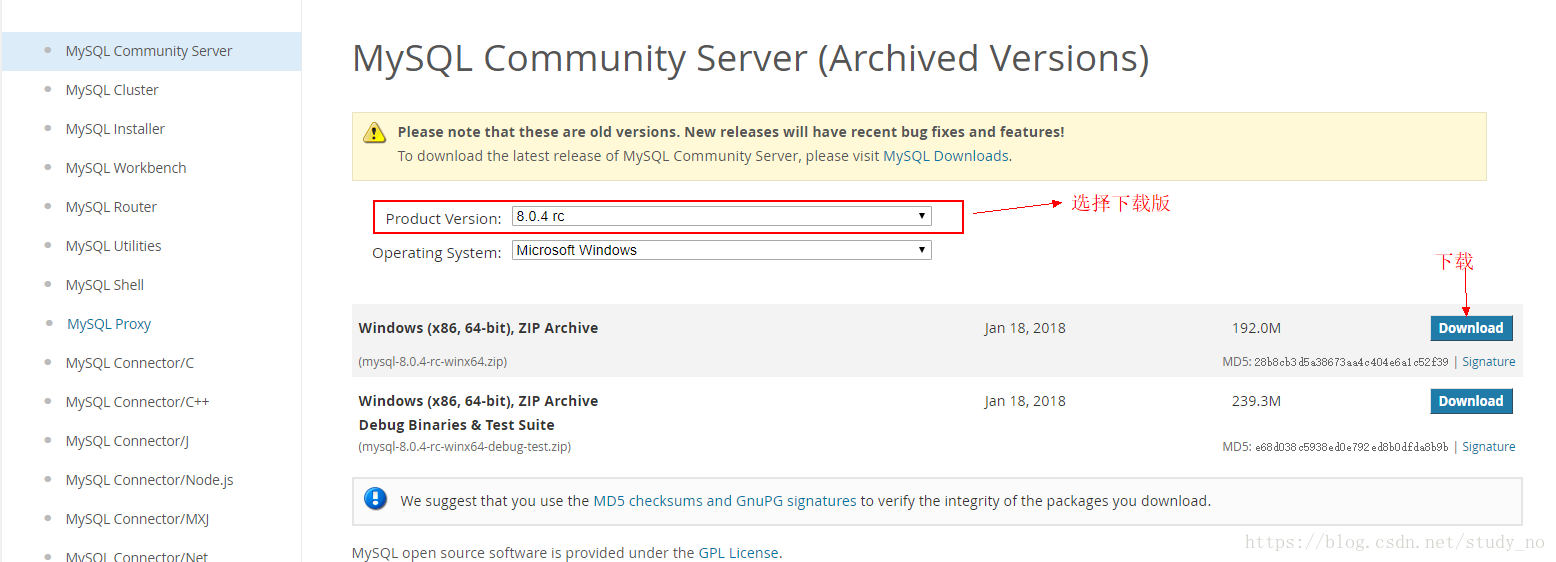This screenshot has height=562, width=1556.
Task: Open MySQL Connector/C link
Action: (x=130, y=363)
